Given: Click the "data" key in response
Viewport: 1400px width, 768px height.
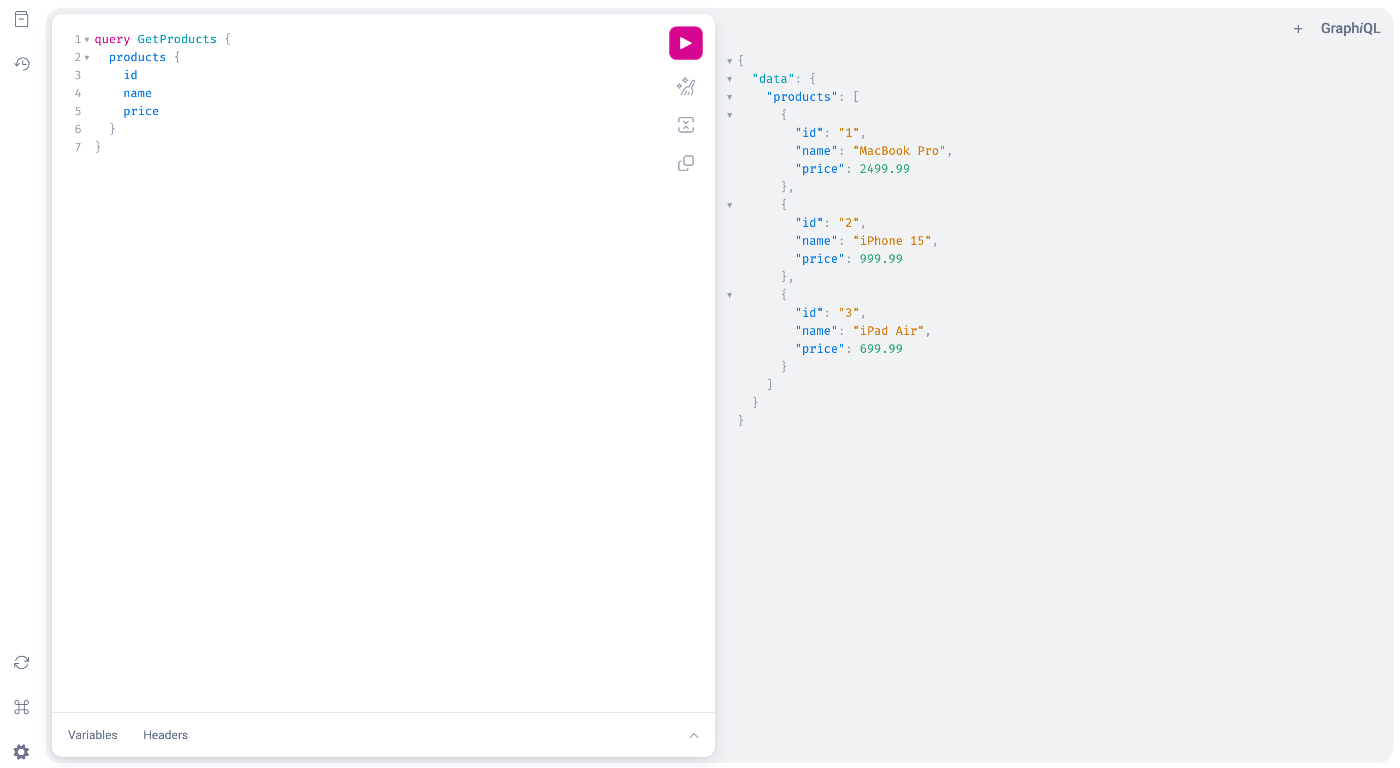Looking at the screenshot, I should [773, 79].
